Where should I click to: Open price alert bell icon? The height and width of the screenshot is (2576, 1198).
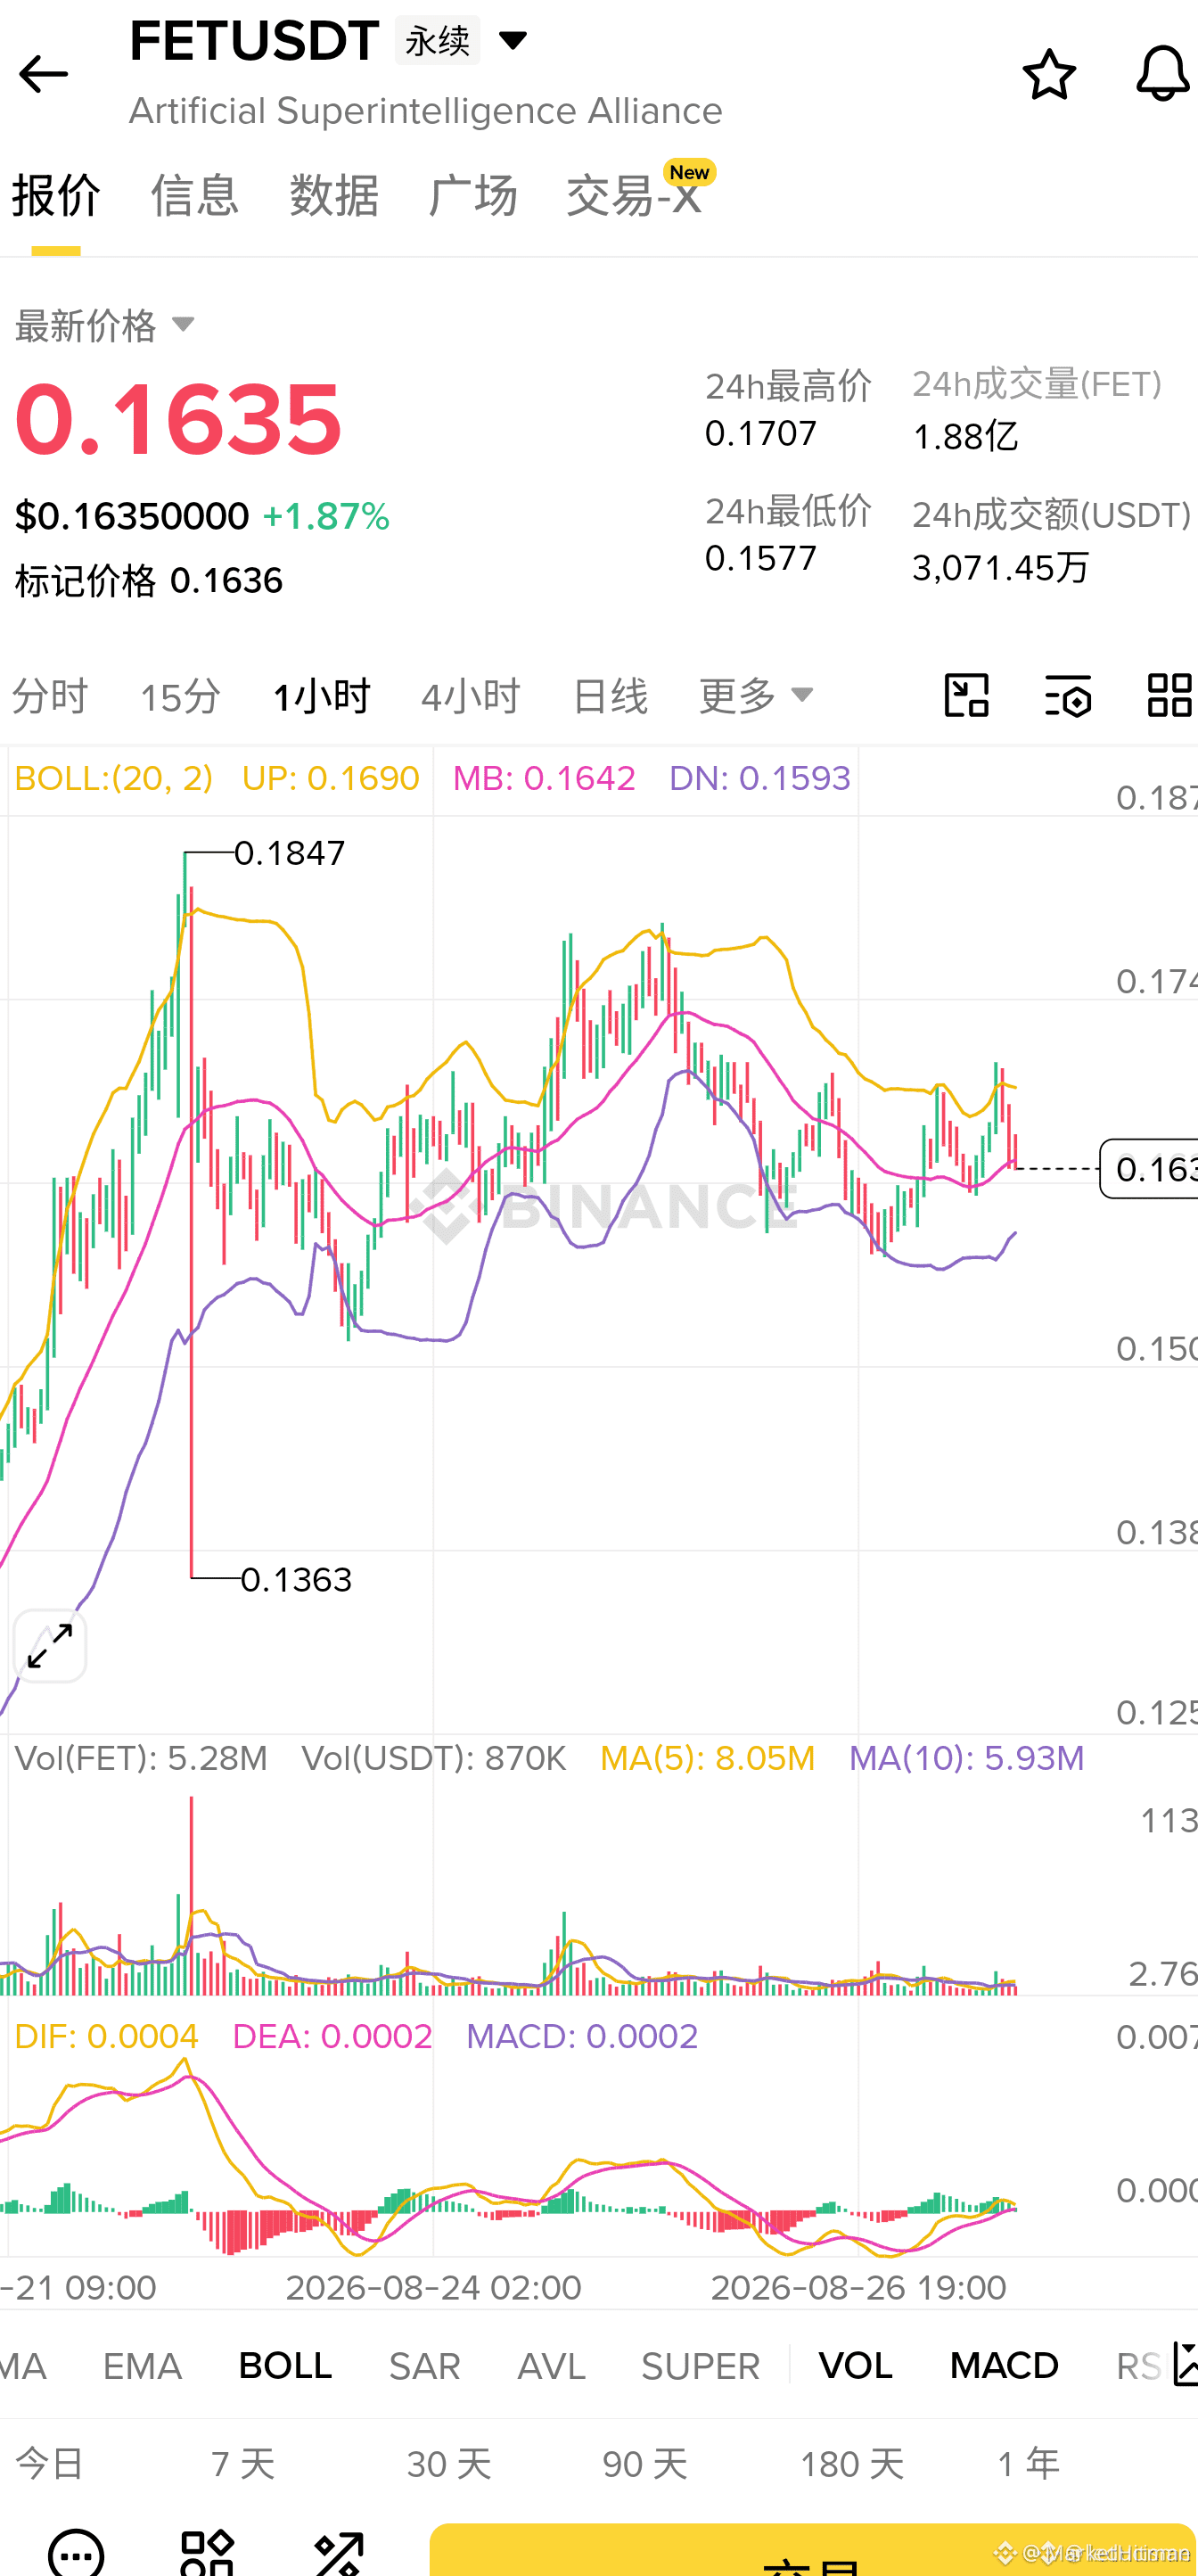[x=1162, y=74]
